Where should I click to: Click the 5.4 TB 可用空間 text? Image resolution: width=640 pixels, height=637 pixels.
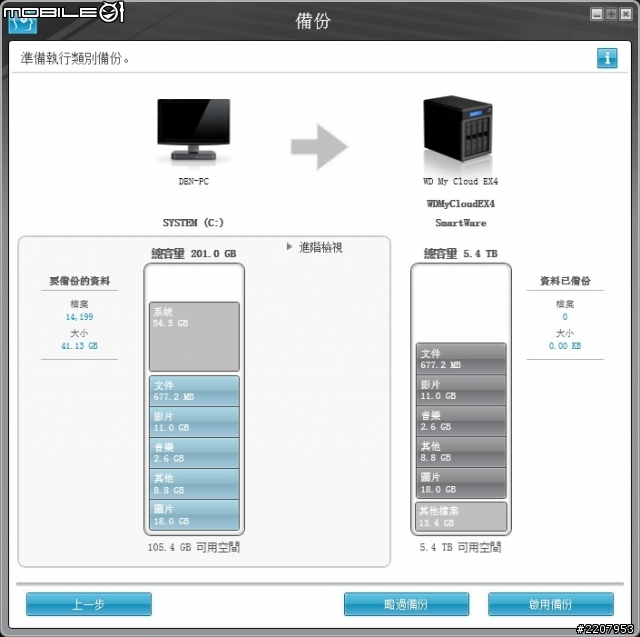coord(460,547)
